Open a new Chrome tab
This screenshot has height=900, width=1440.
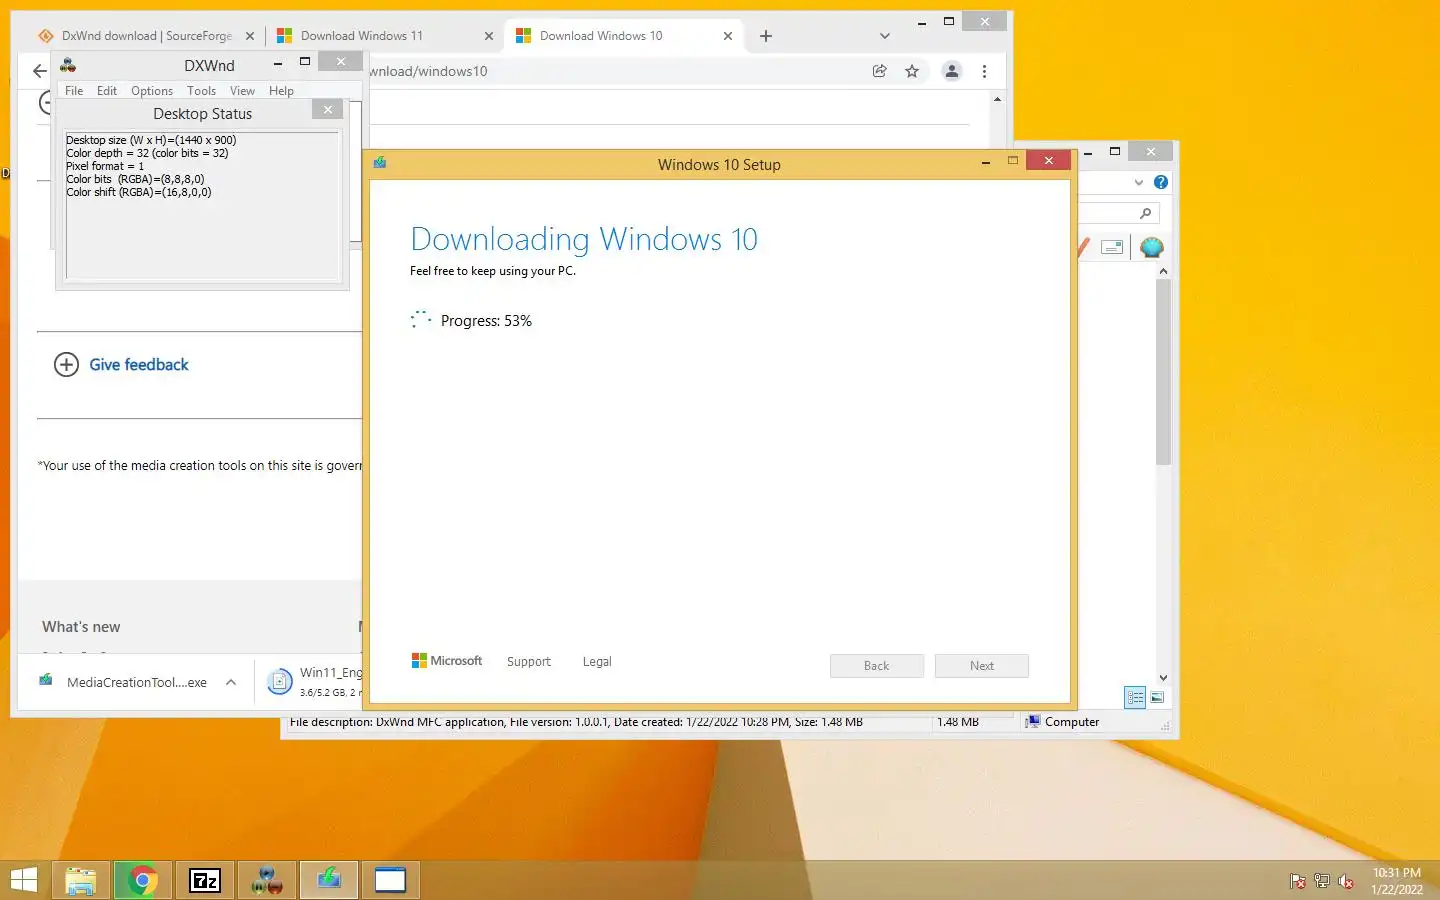(766, 36)
